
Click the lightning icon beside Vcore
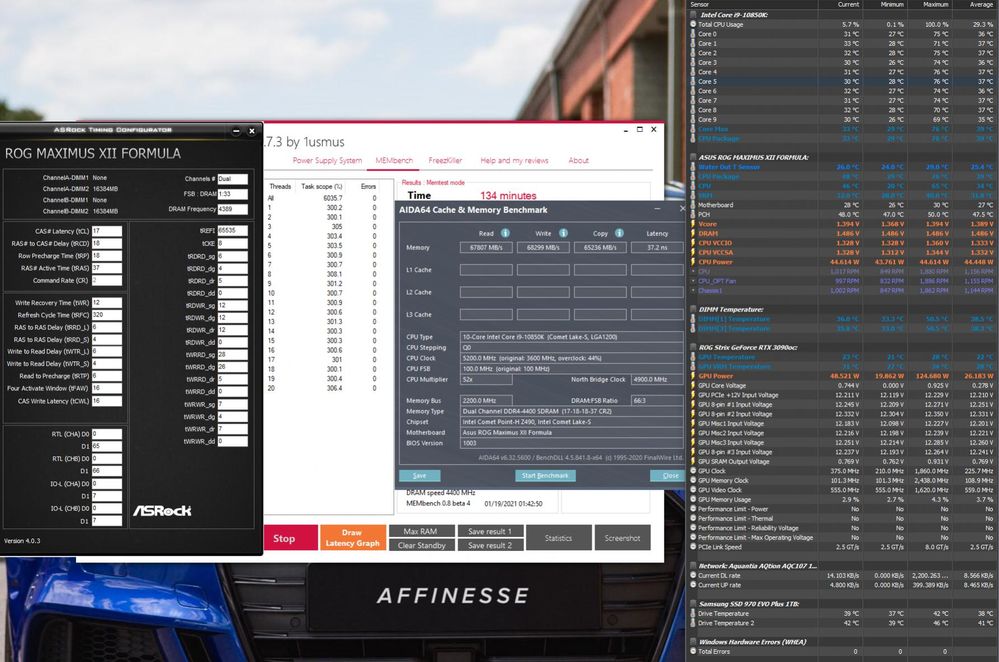click(x=693, y=224)
